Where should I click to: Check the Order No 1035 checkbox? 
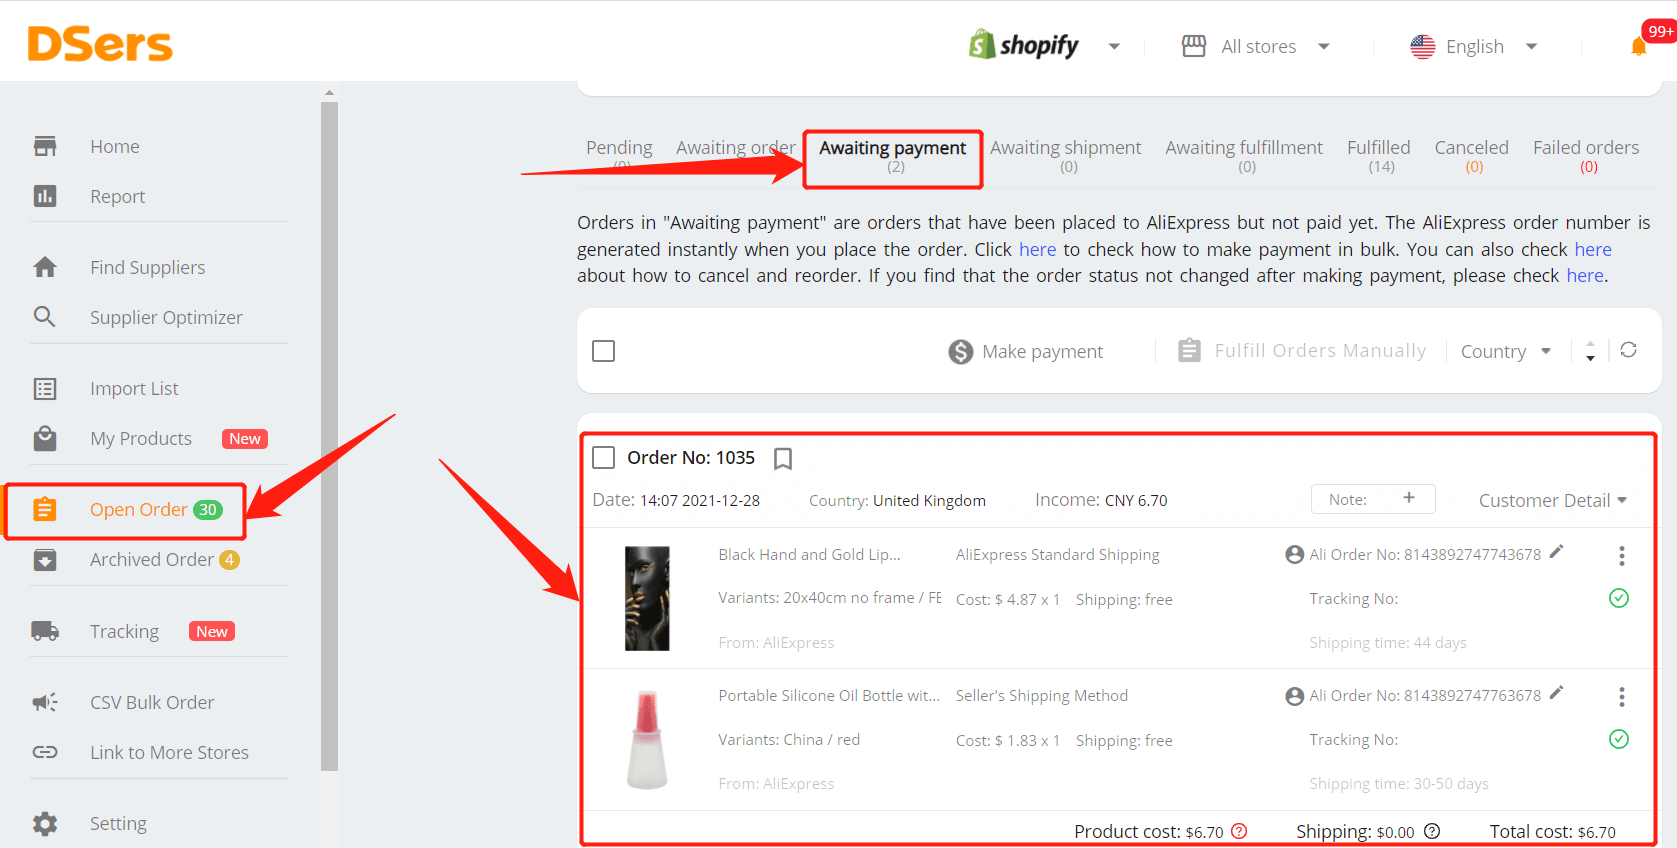point(604,457)
